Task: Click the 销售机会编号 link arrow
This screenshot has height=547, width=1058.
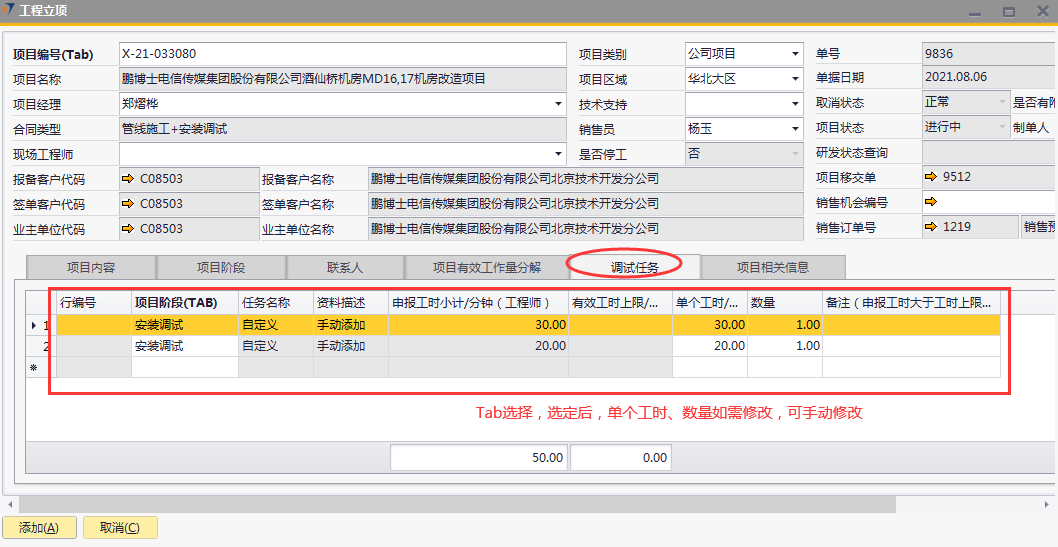Action: (931, 202)
